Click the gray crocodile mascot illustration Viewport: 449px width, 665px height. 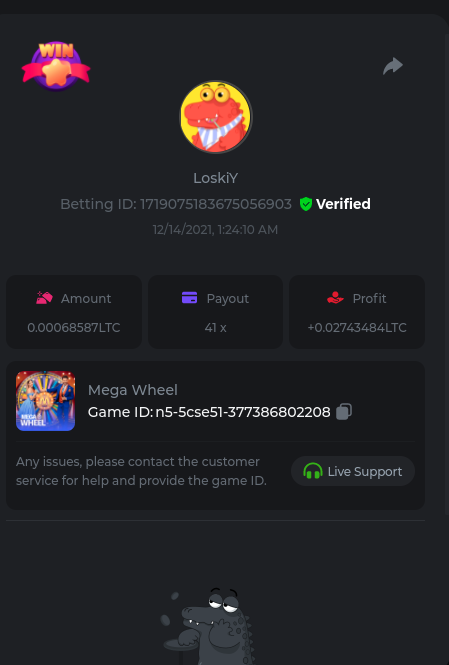pyautogui.click(x=208, y=626)
